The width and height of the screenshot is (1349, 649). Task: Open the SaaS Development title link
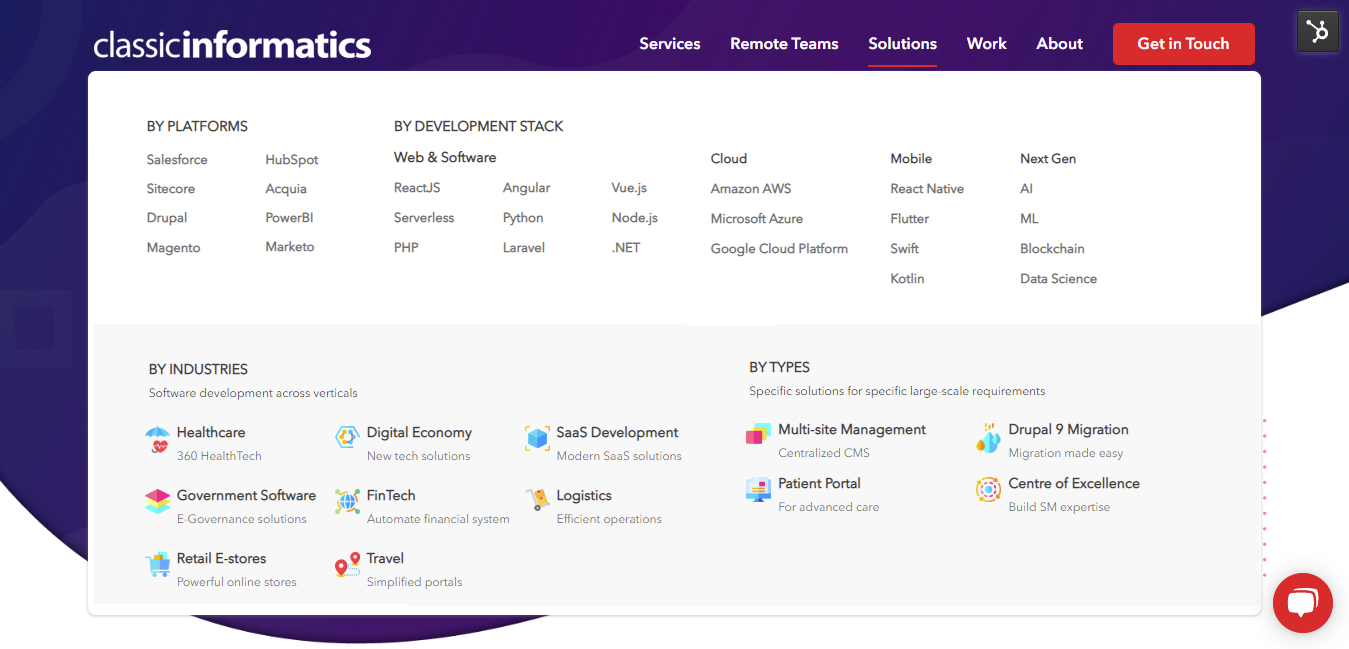click(x=617, y=433)
